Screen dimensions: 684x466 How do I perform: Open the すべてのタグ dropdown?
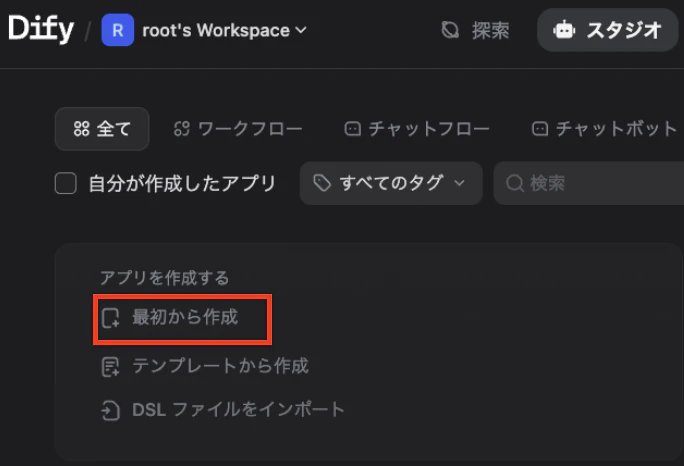pos(391,183)
